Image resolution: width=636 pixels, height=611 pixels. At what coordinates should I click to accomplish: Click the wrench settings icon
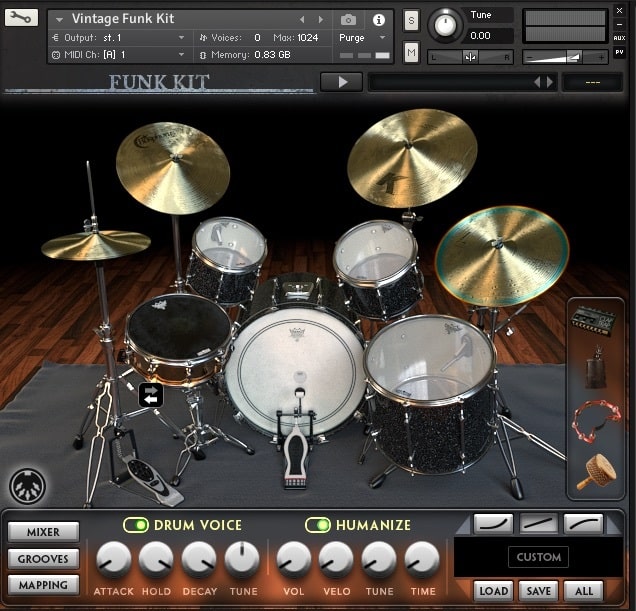point(22,18)
